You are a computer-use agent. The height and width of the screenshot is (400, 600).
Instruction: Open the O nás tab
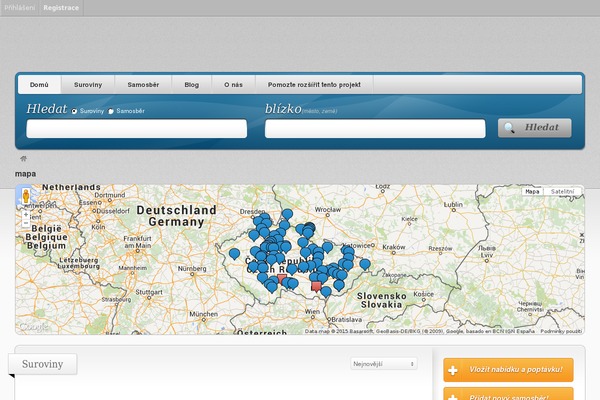point(233,85)
